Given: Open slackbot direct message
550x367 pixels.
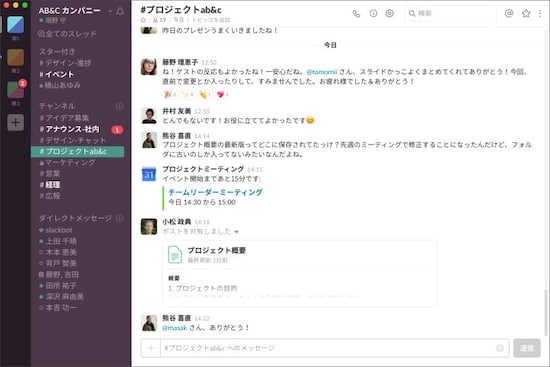Looking at the screenshot, I should coord(55,230).
